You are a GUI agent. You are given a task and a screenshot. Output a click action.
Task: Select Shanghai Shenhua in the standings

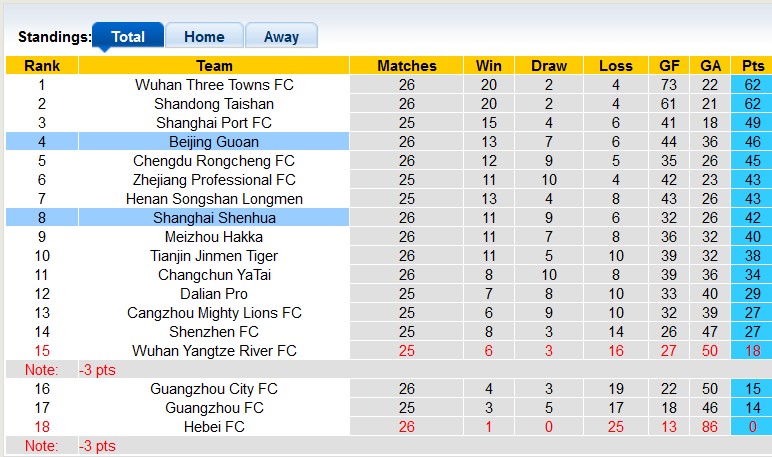pos(214,218)
